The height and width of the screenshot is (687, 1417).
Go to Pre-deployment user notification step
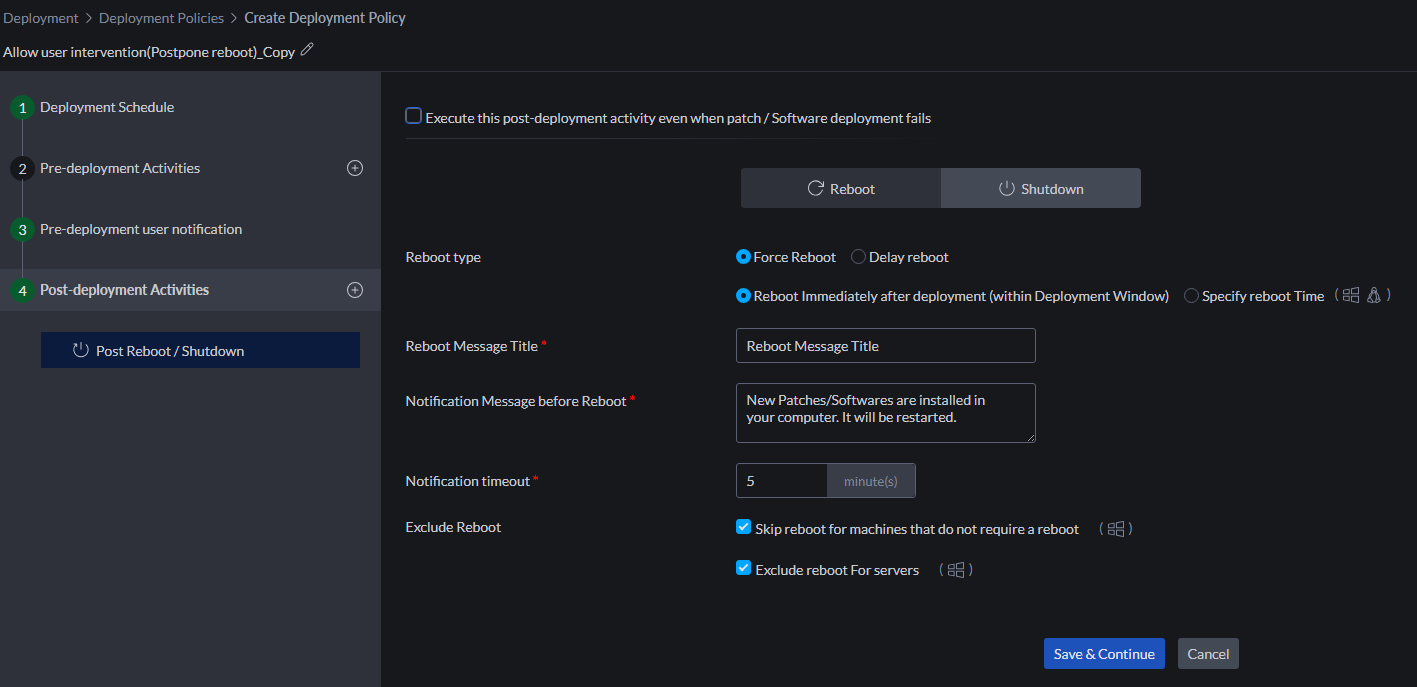coord(140,229)
